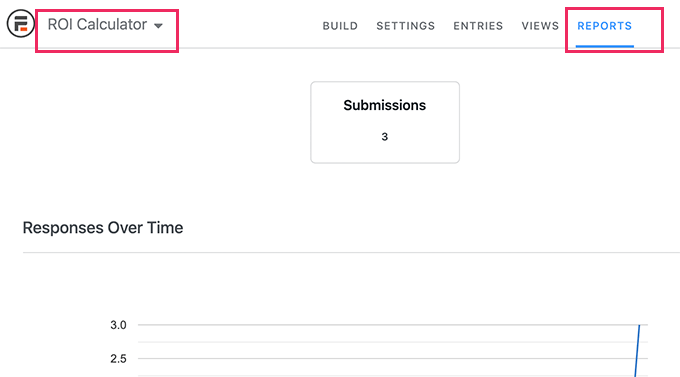This screenshot has width=680, height=377.
Task: Select the Views tab
Action: click(x=540, y=26)
